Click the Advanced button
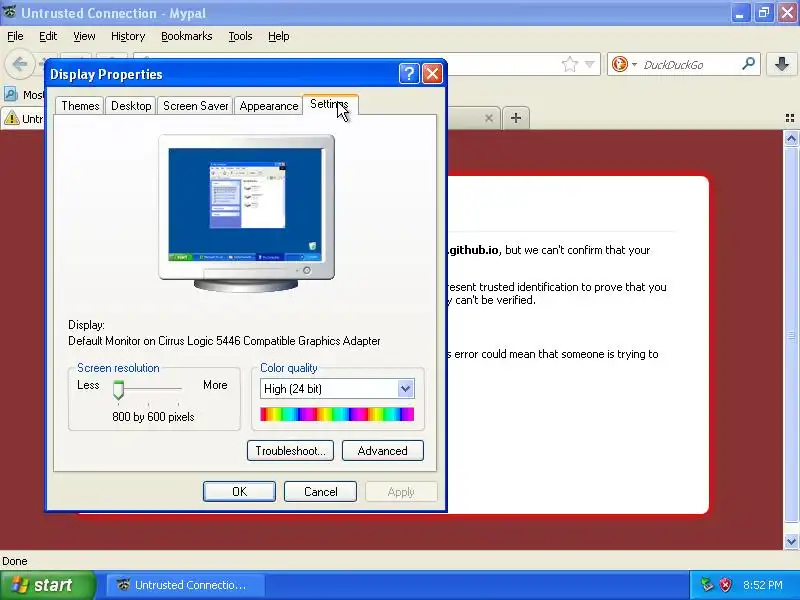The image size is (800, 600). pos(383,451)
